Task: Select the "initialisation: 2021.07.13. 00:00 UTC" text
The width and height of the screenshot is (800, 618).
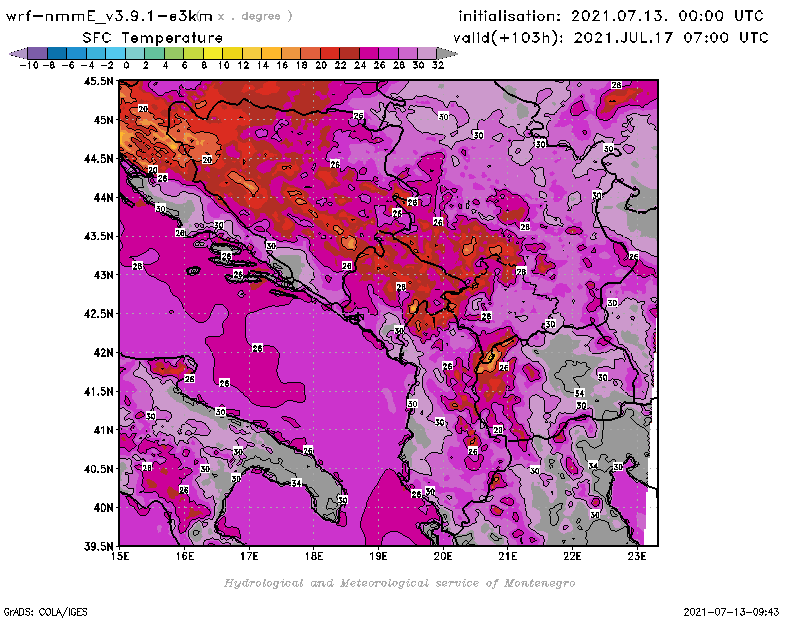Action: pyautogui.click(x=611, y=16)
